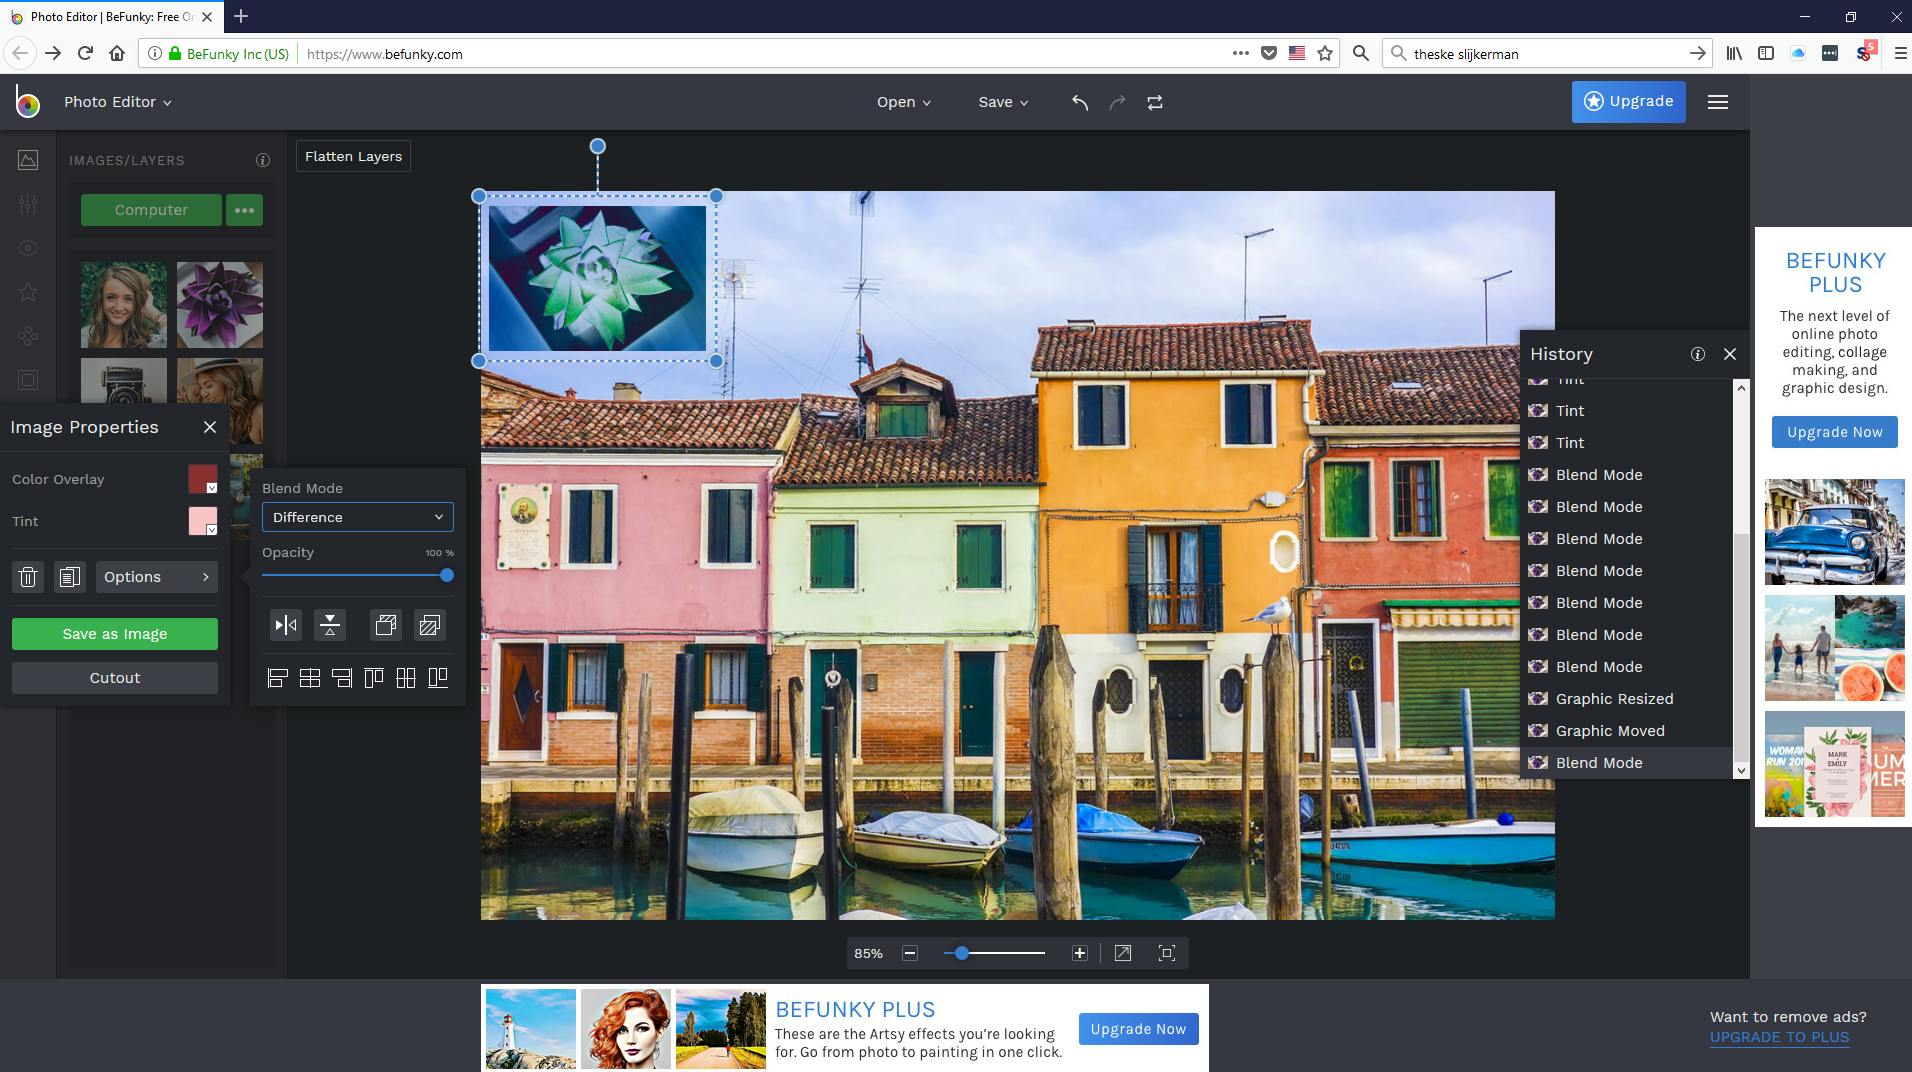Send the layer backward
Viewport: 1912px width, 1072px height.
click(x=430, y=626)
